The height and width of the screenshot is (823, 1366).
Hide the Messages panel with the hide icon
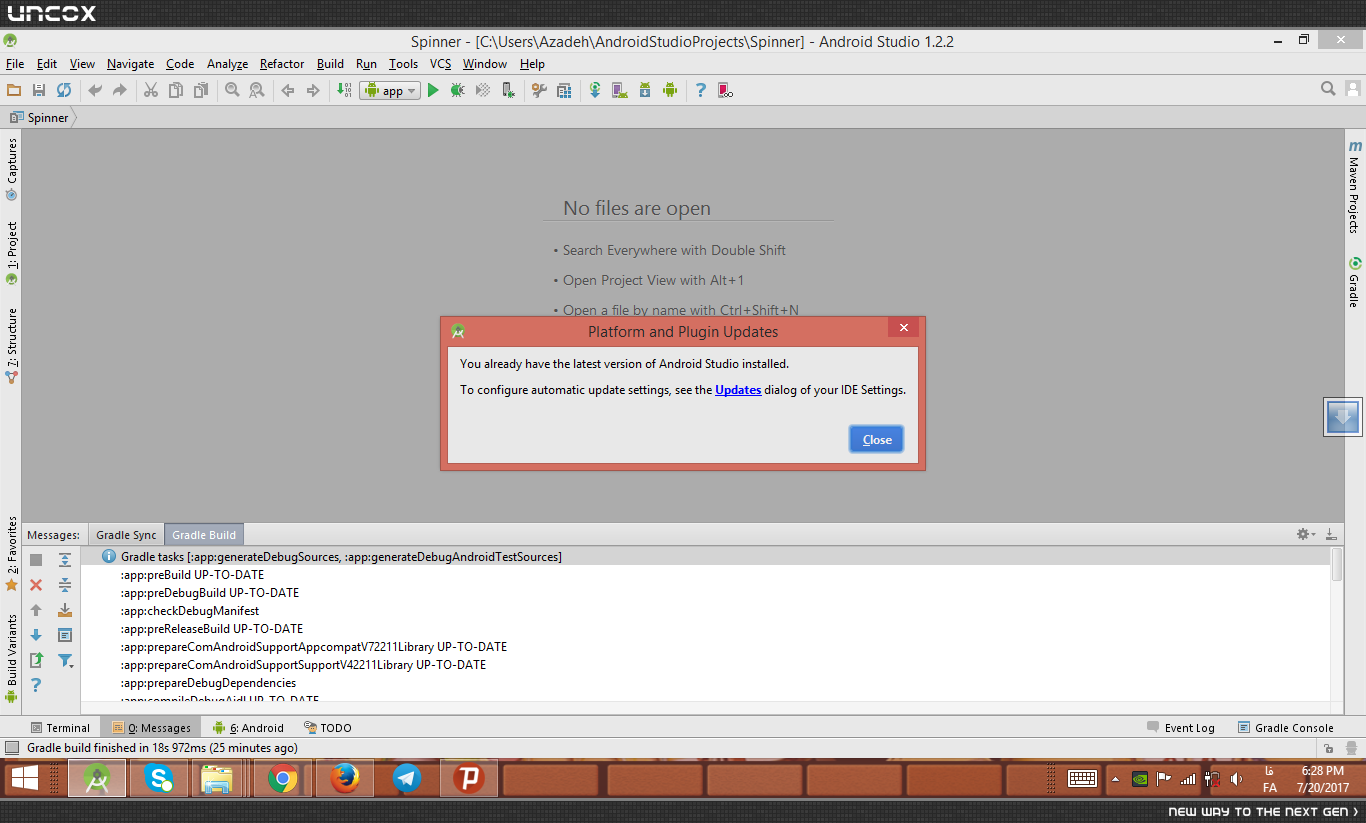pyautogui.click(x=1331, y=534)
